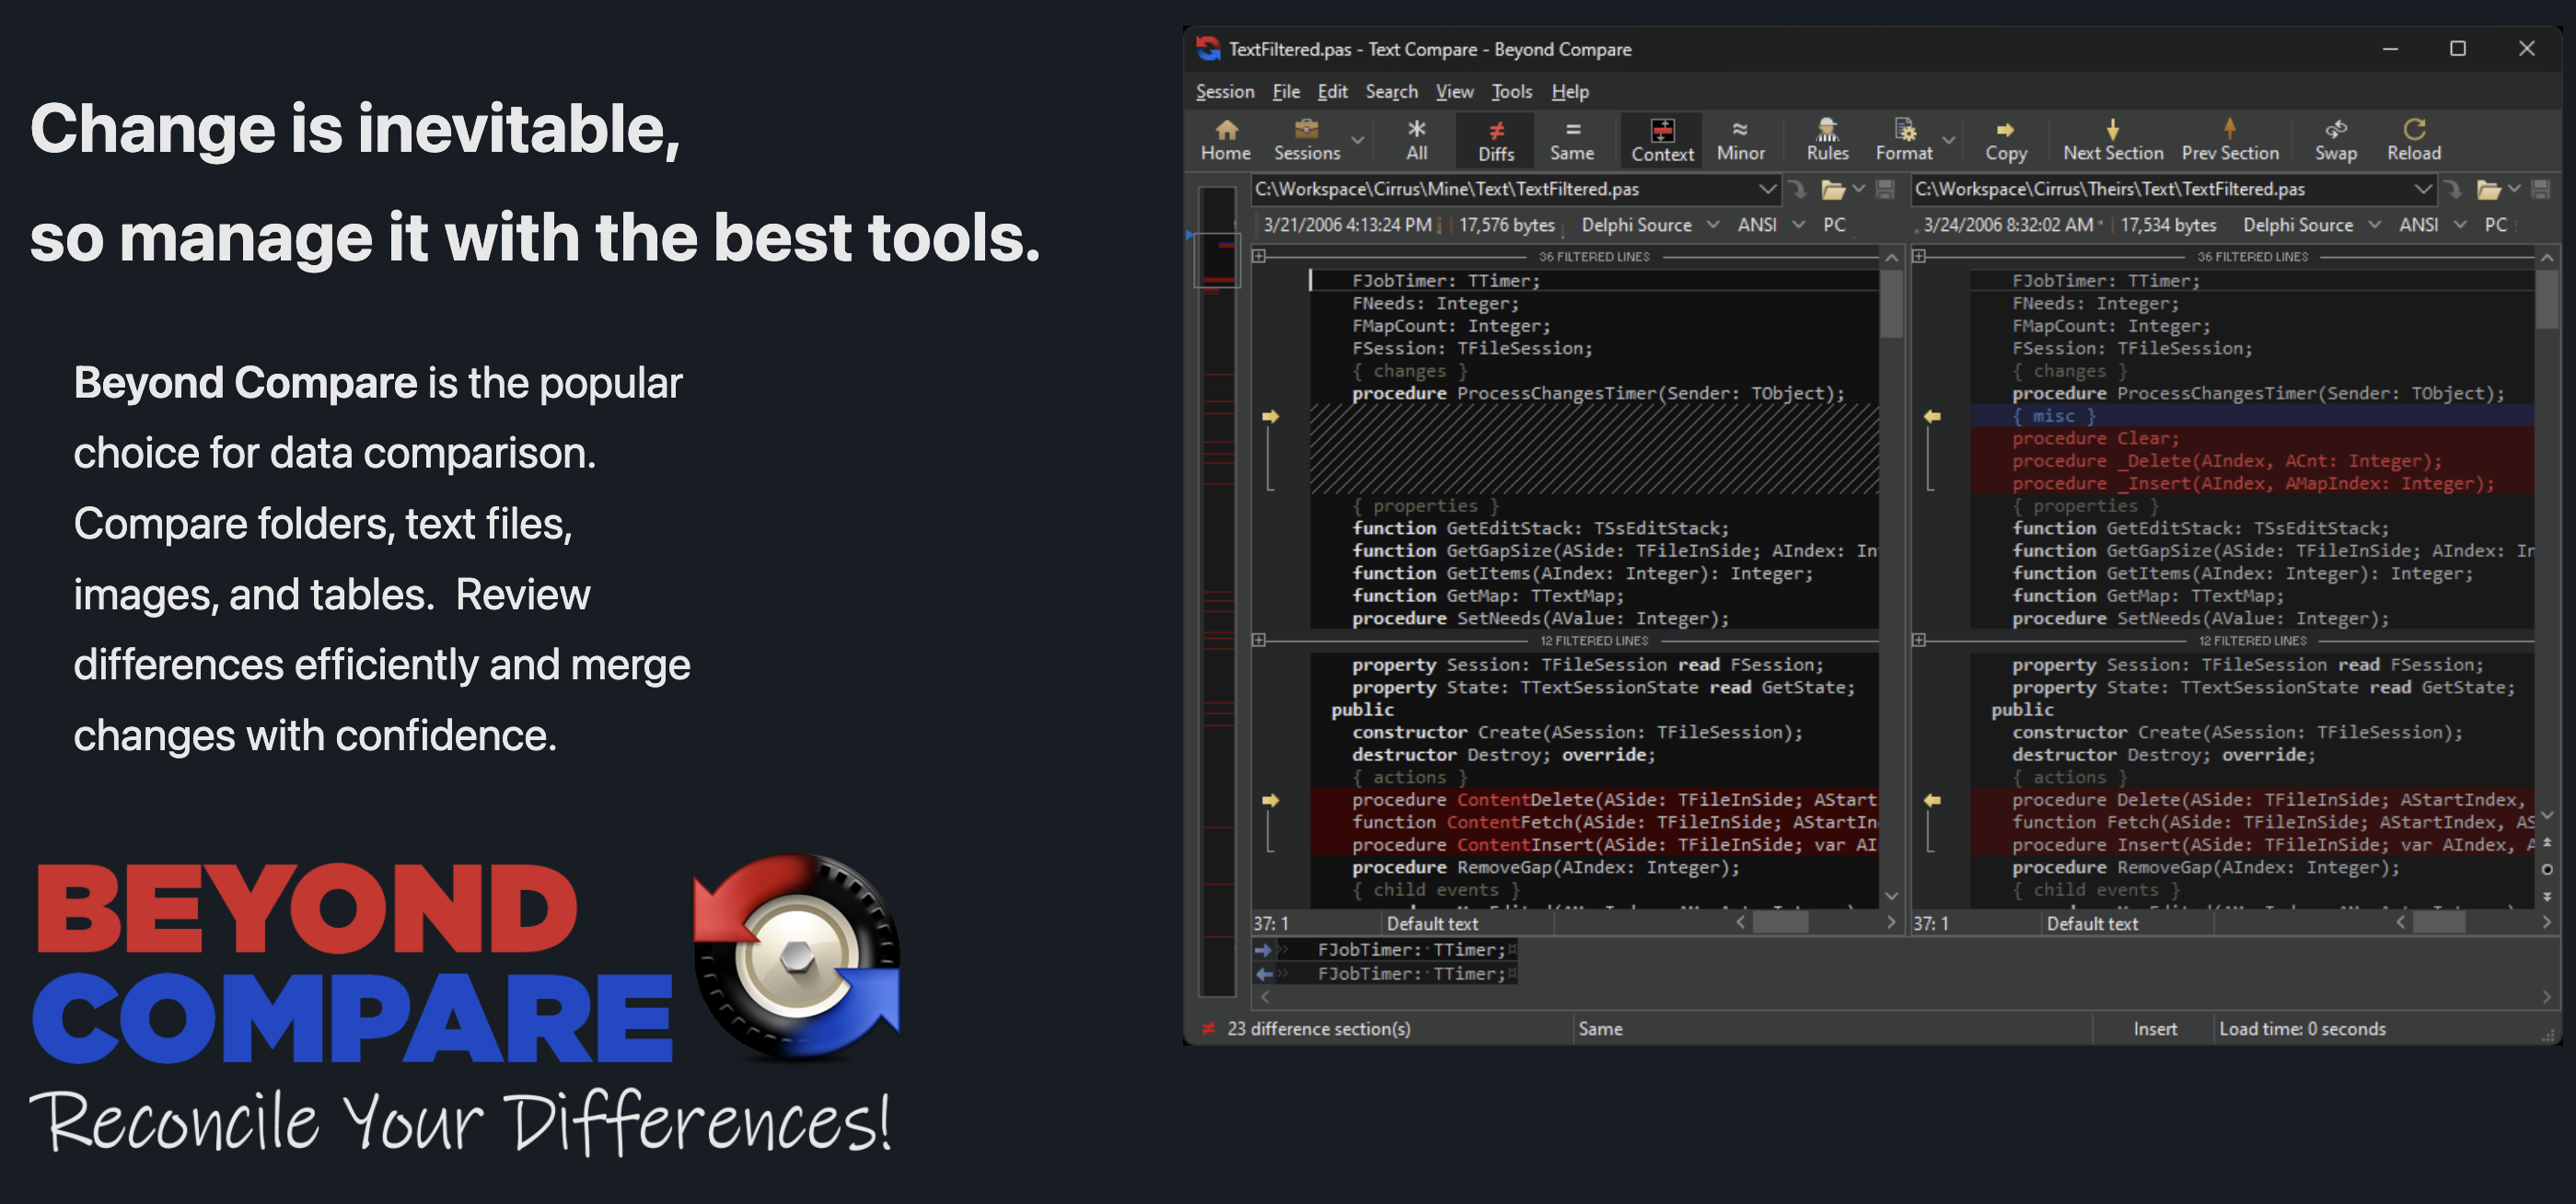Viewport: 2576px width, 1204px height.
Task: Reload the comparison
Action: pos(2413,140)
